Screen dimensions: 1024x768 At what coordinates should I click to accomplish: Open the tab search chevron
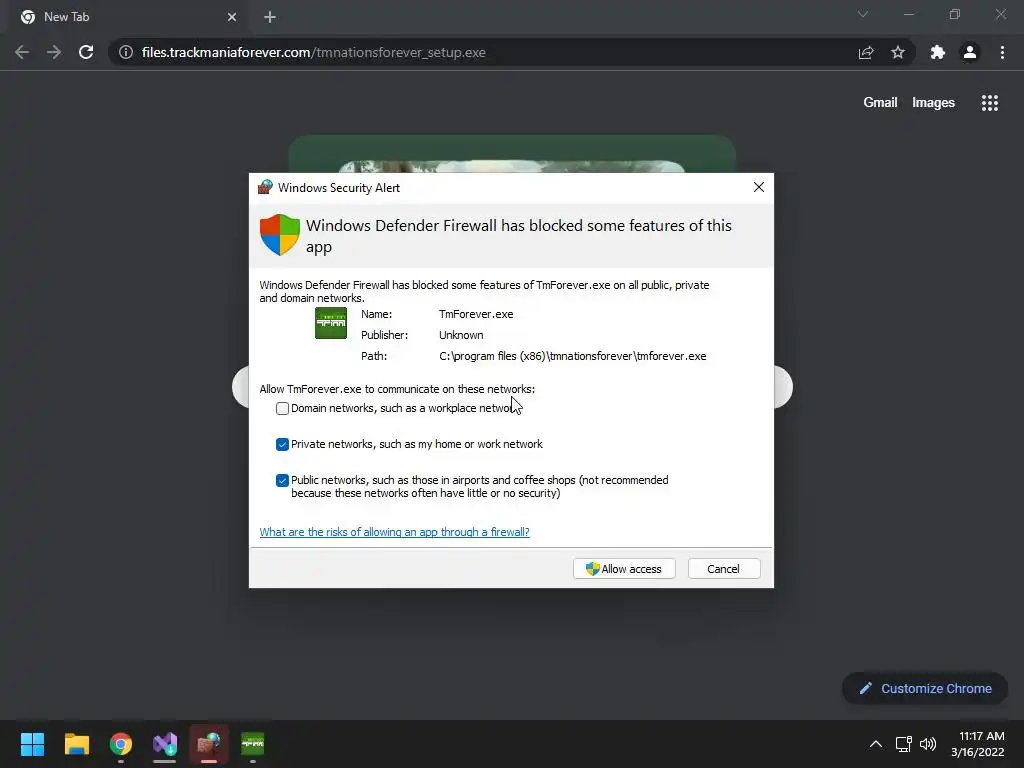(863, 14)
